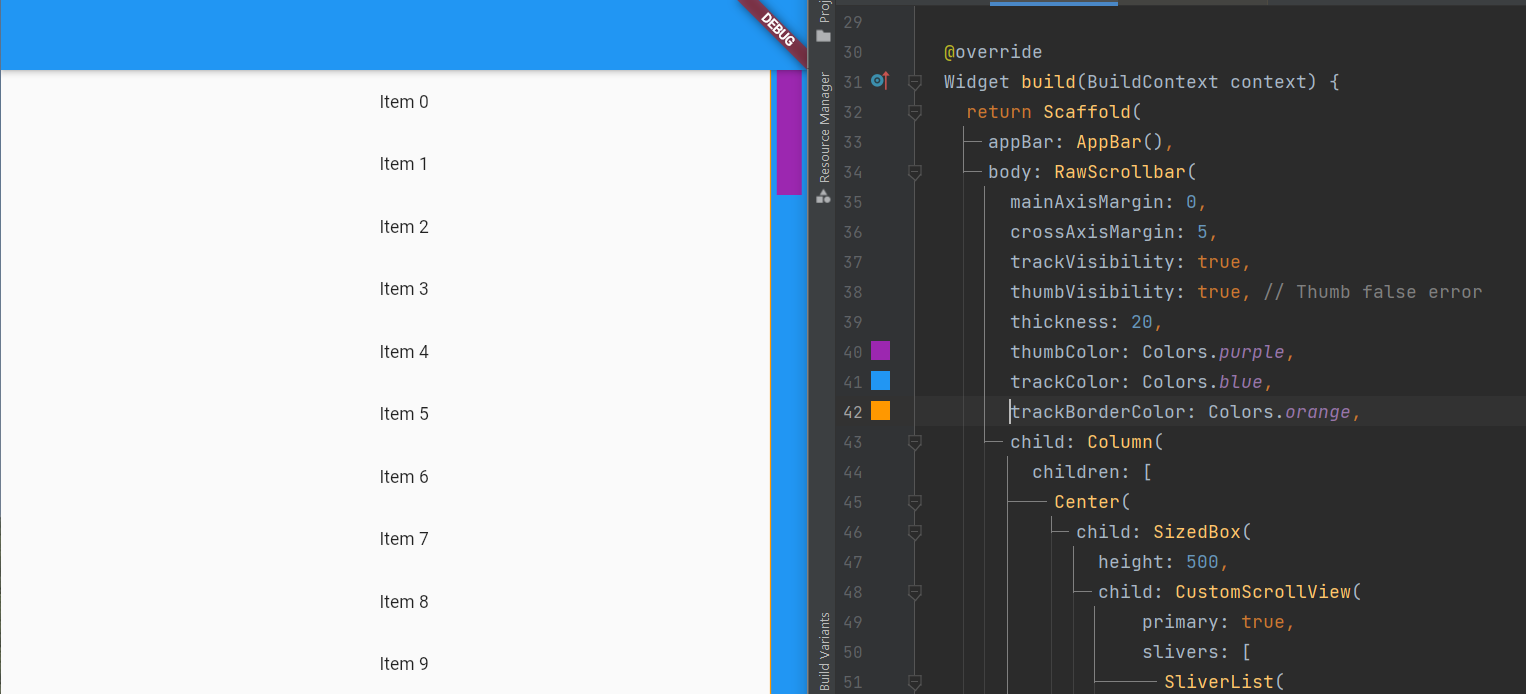Collapse the Center fold marker on line 45

click(914, 502)
